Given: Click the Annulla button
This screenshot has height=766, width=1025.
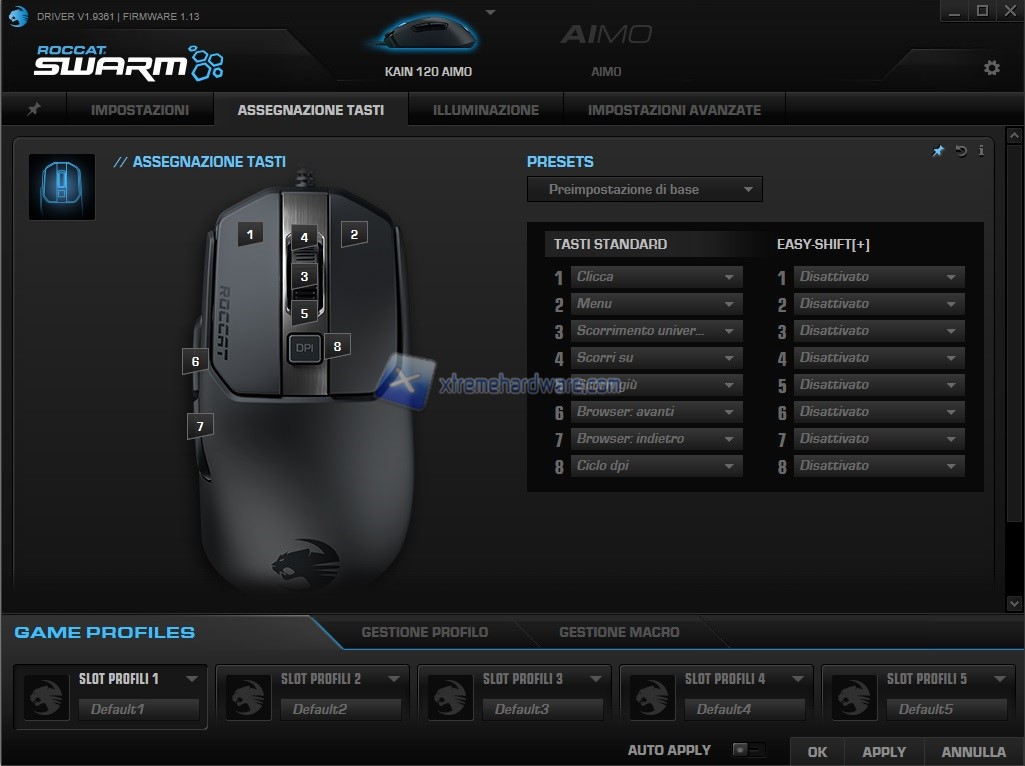Looking at the screenshot, I should point(973,752).
